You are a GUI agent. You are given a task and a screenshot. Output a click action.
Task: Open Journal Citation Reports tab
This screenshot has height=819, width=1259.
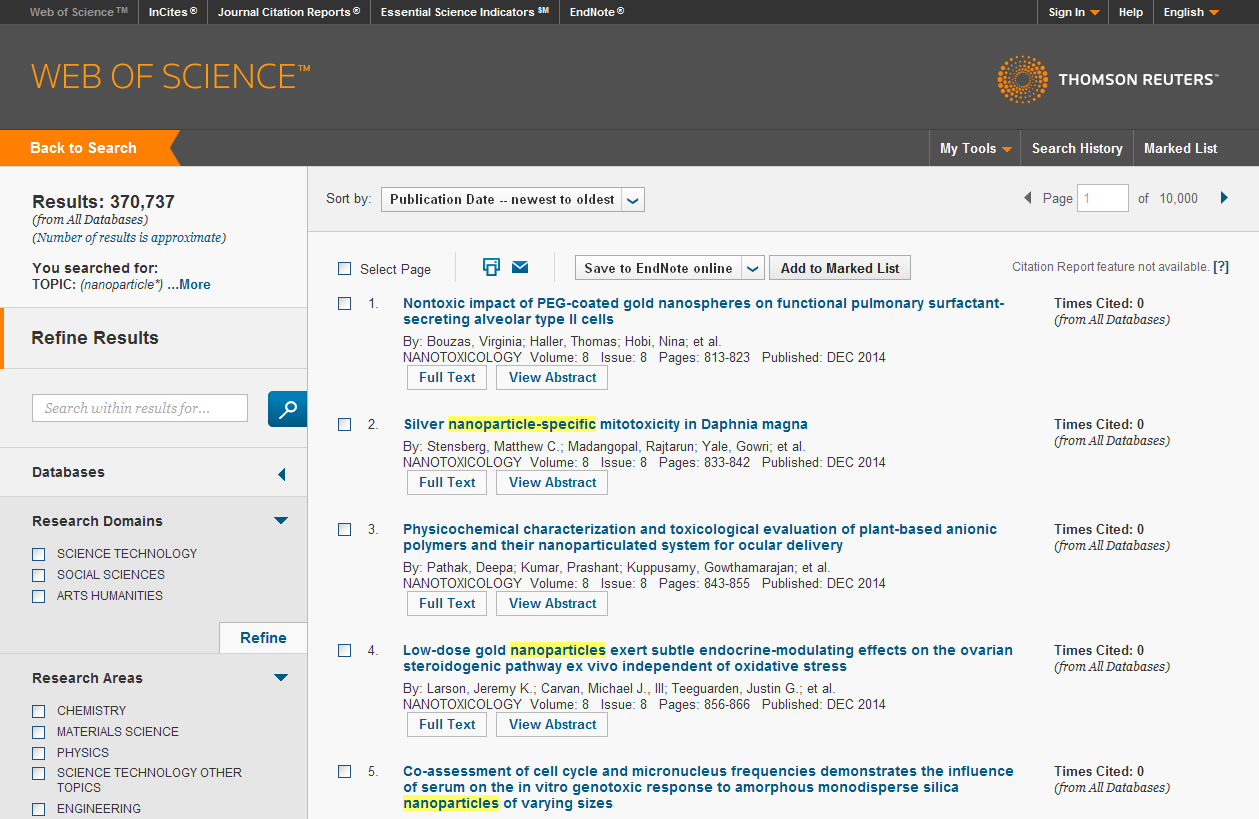(289, 12)
